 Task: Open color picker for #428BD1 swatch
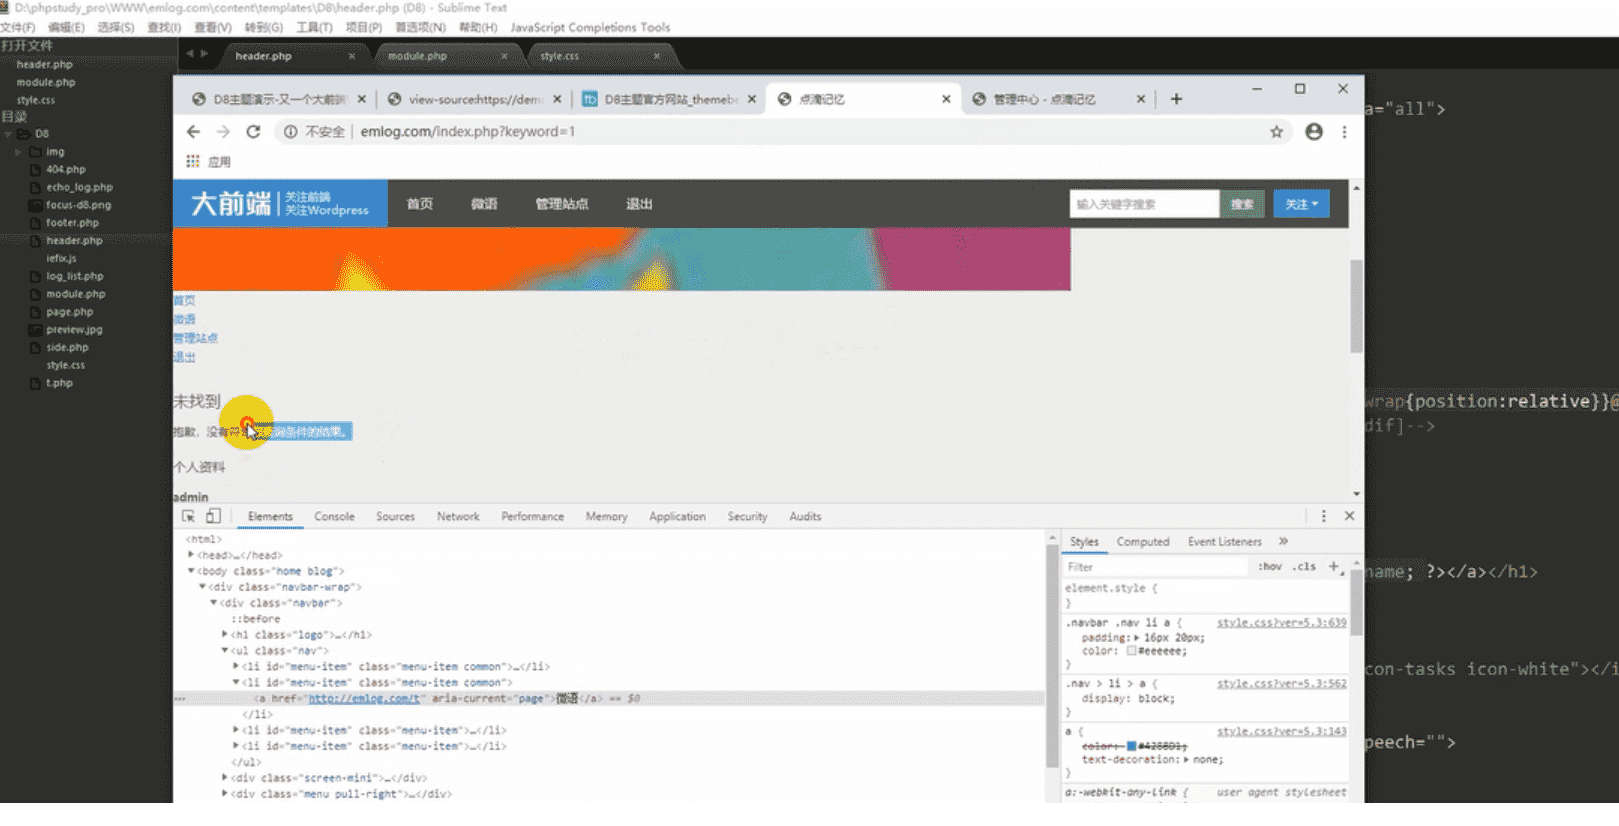(x=1131, y=746)
